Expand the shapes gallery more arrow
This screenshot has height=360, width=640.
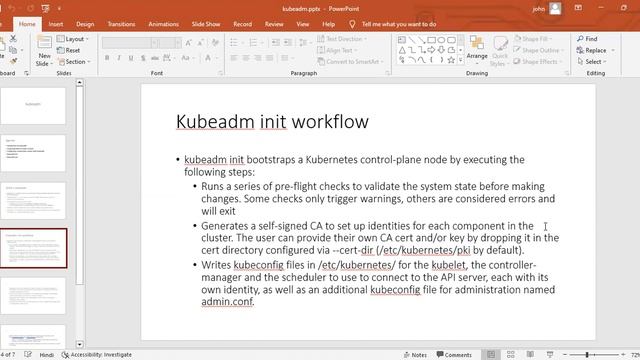click(461, 60)
